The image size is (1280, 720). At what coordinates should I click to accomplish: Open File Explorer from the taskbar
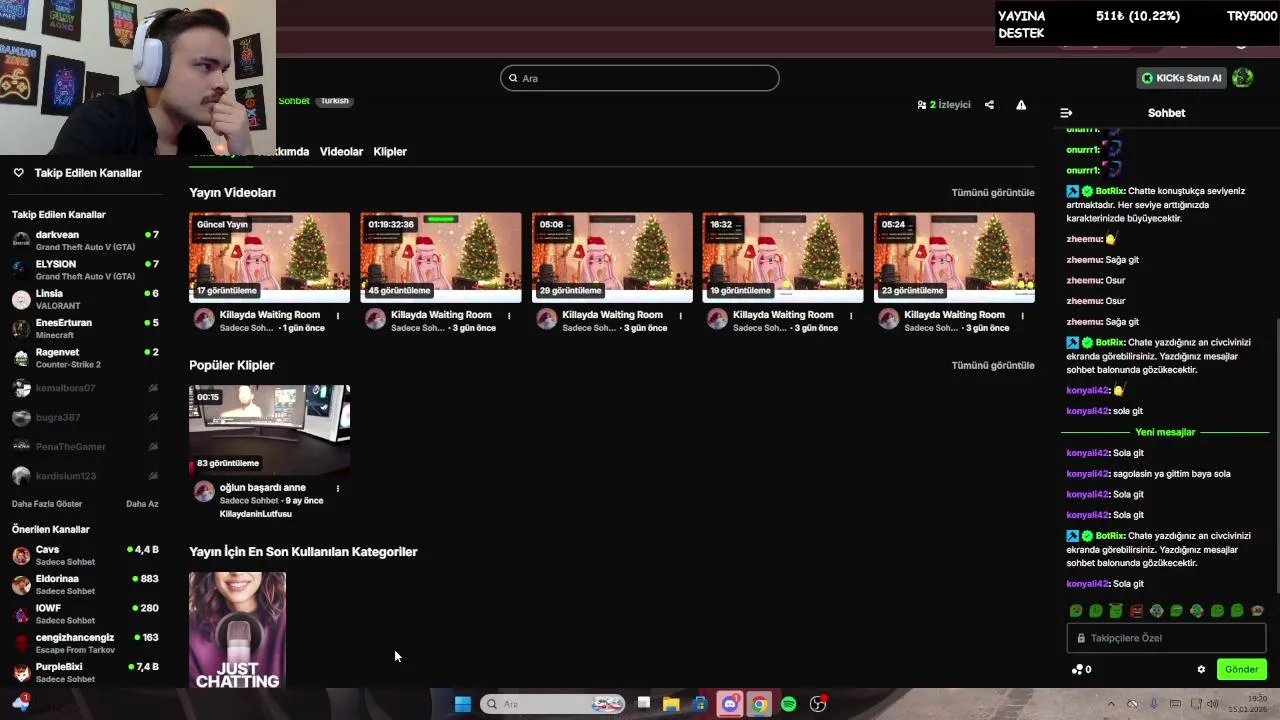coord(671,704)
